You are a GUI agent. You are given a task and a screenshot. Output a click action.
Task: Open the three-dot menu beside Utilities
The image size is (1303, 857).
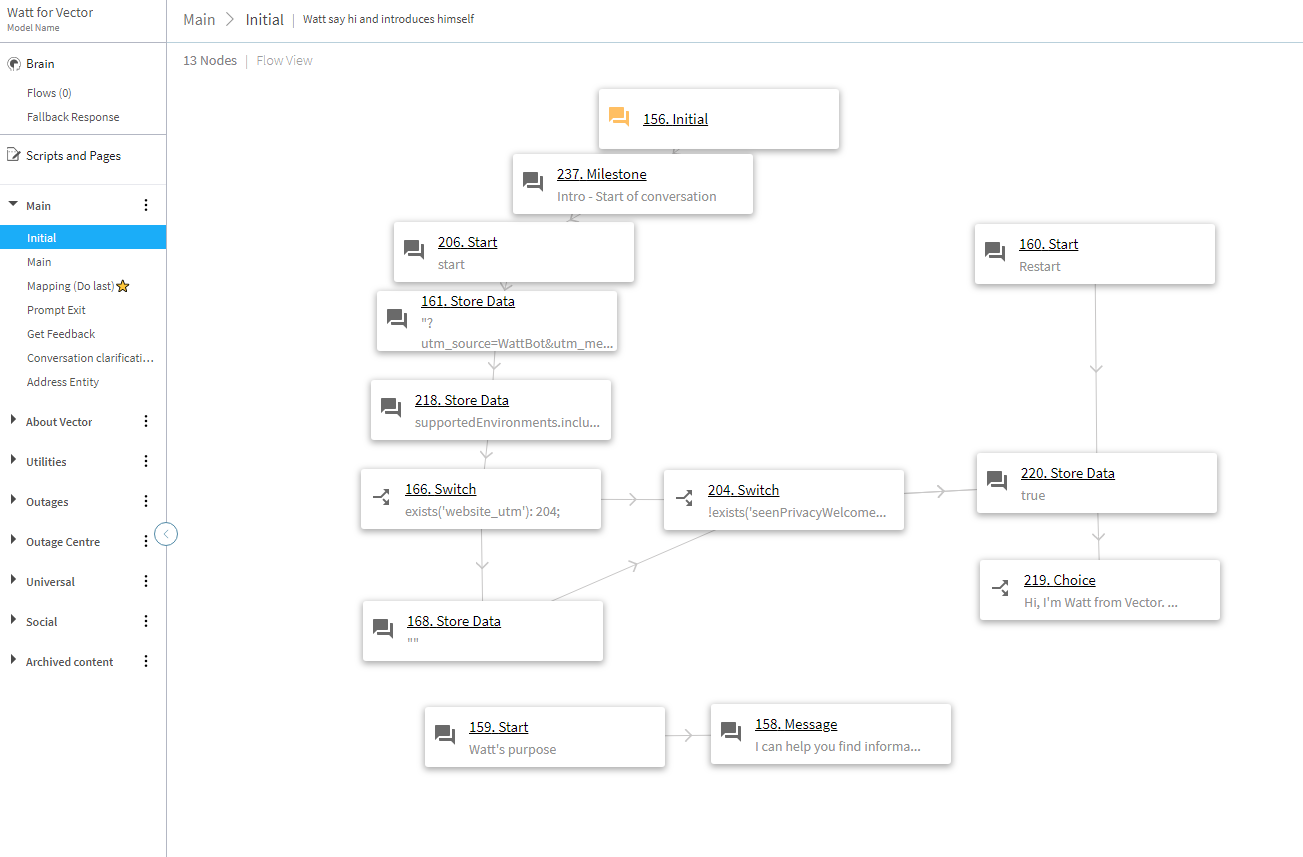point(146,461)
